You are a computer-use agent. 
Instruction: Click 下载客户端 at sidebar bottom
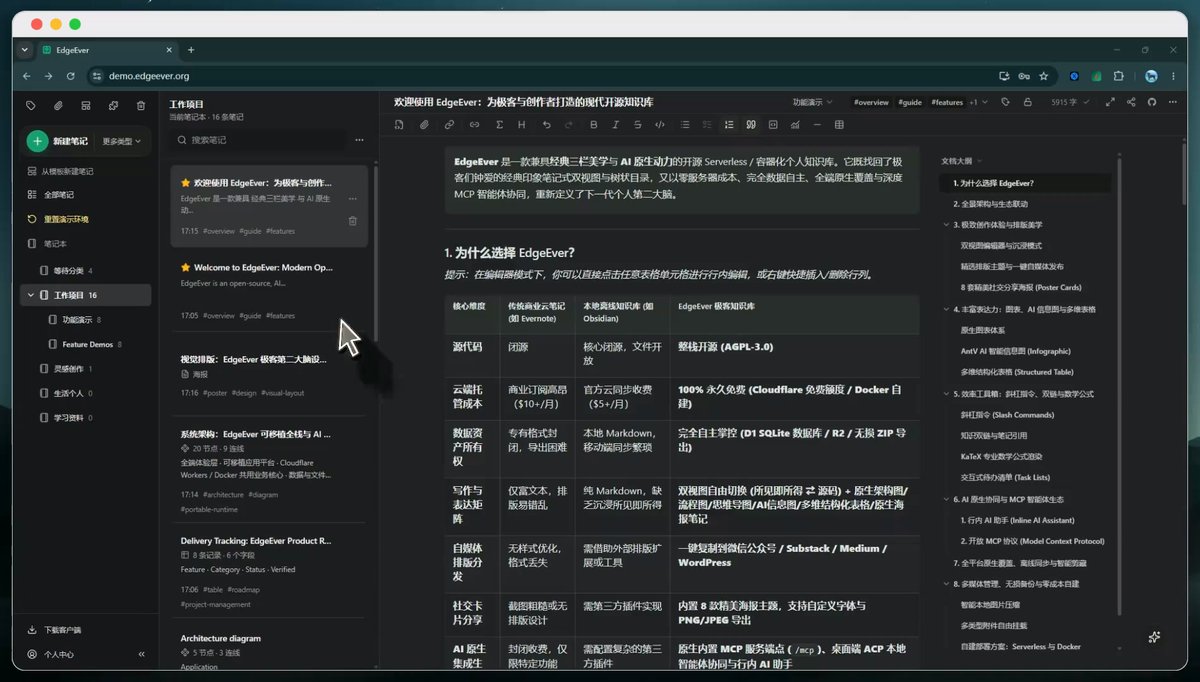(x=55, y=630)
